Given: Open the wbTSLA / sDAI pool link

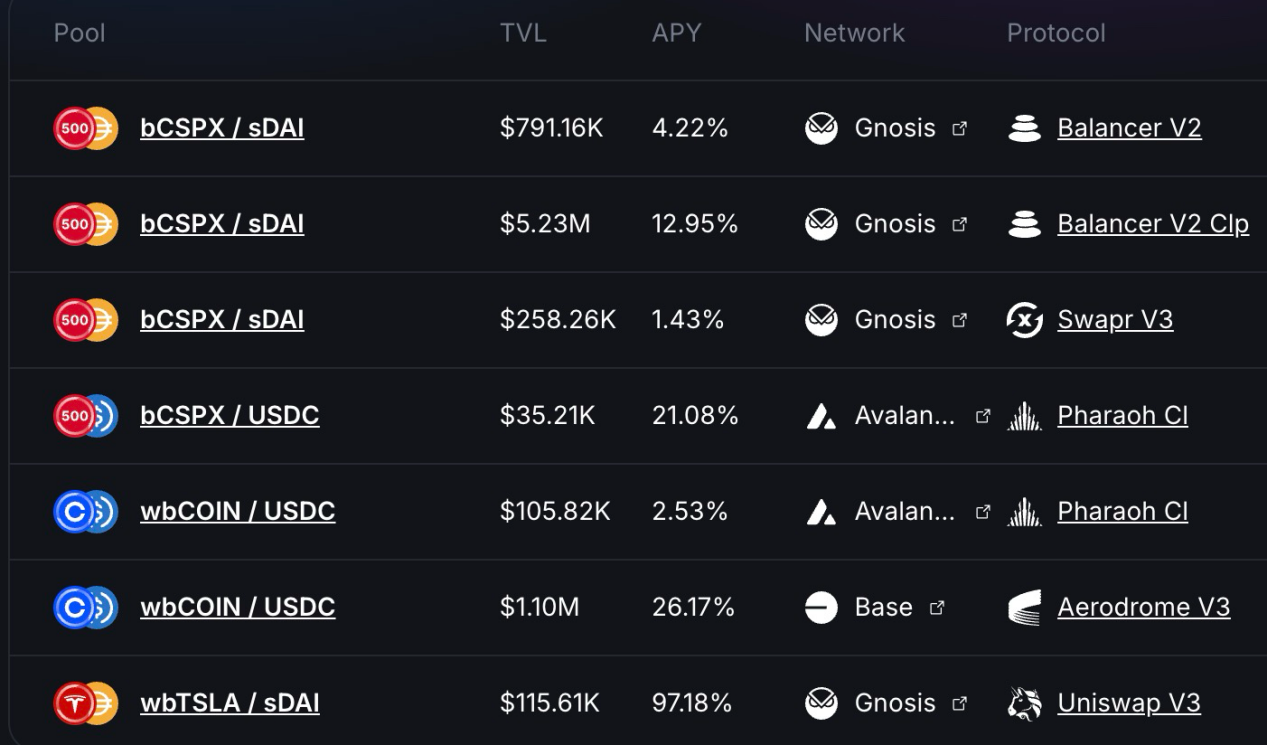Looking at the screenshot, I should tap(230, 703).
